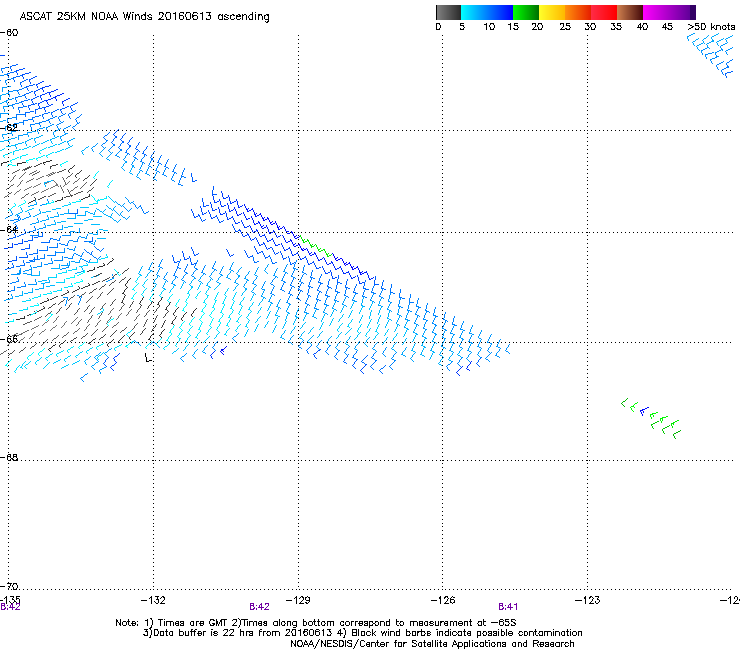This screenshot has width=740, height=650.
Task: Click the '25' color bar label
Action: coord(565,27)
